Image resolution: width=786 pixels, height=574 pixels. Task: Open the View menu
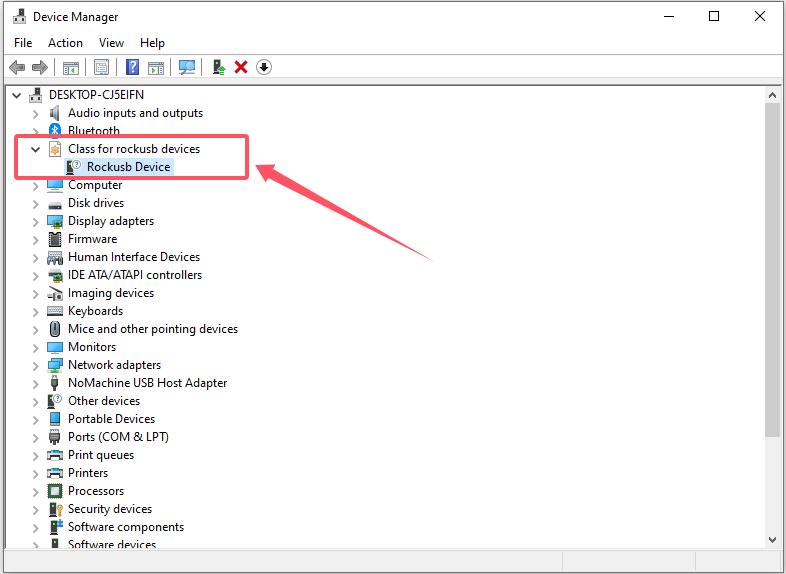pyautogui.click(x=111, y=43)
